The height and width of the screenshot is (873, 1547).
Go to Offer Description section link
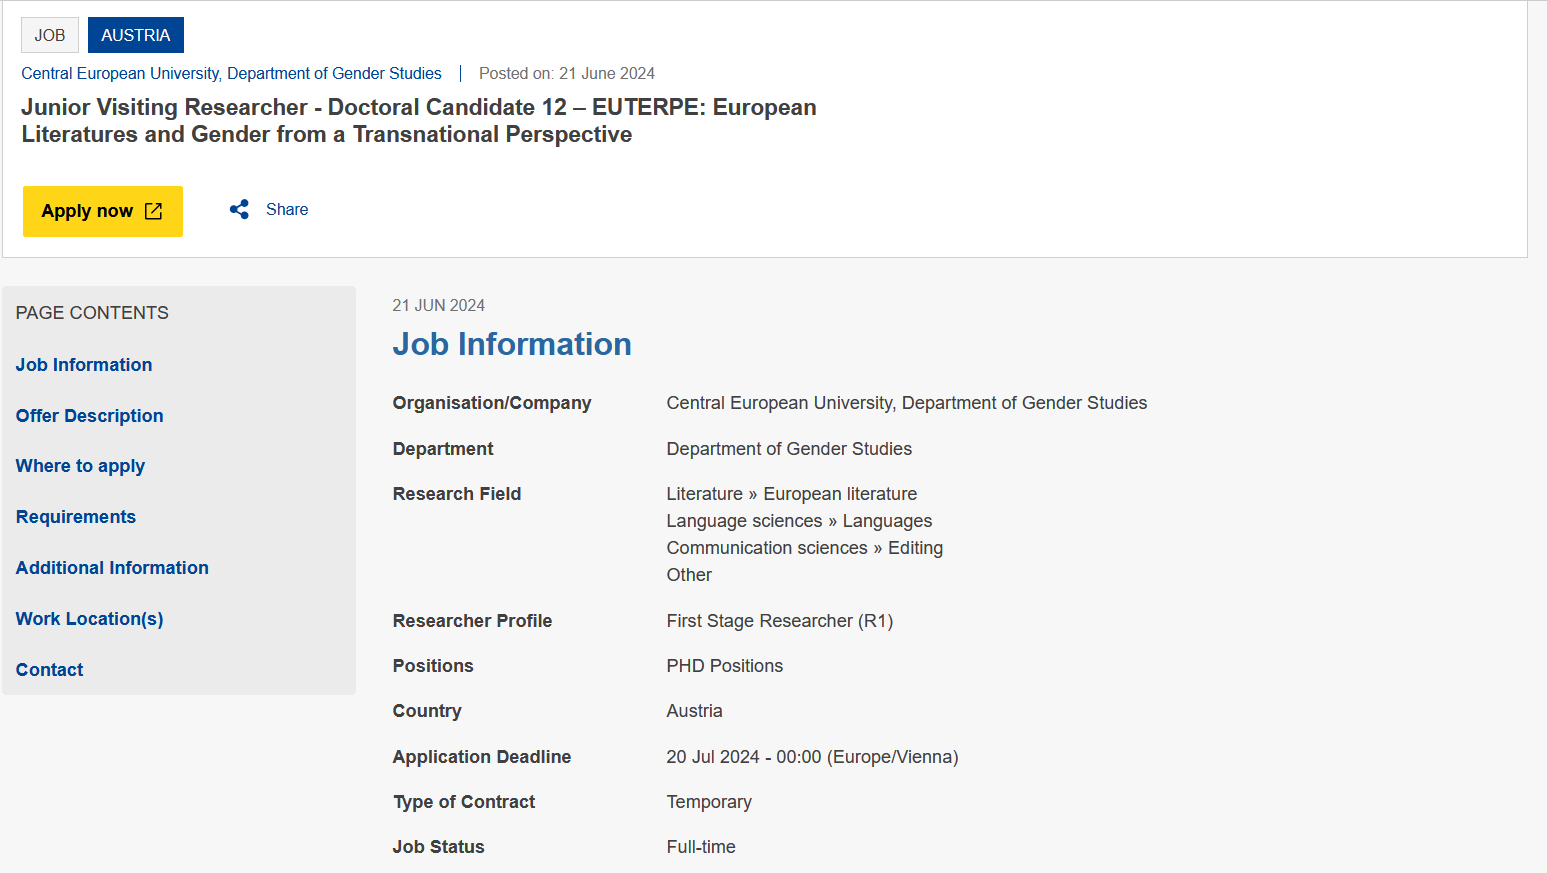(90, 416)
